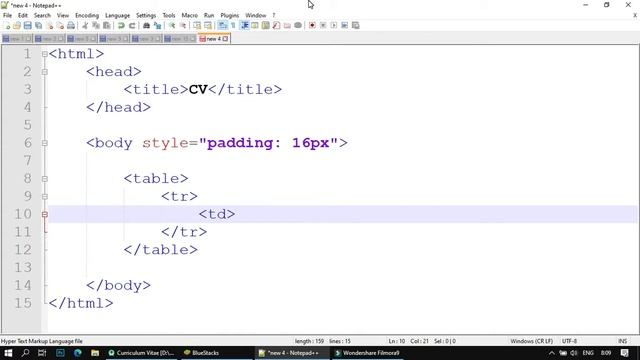Open the View menu
640x360 pixels.
click(62, 16)
